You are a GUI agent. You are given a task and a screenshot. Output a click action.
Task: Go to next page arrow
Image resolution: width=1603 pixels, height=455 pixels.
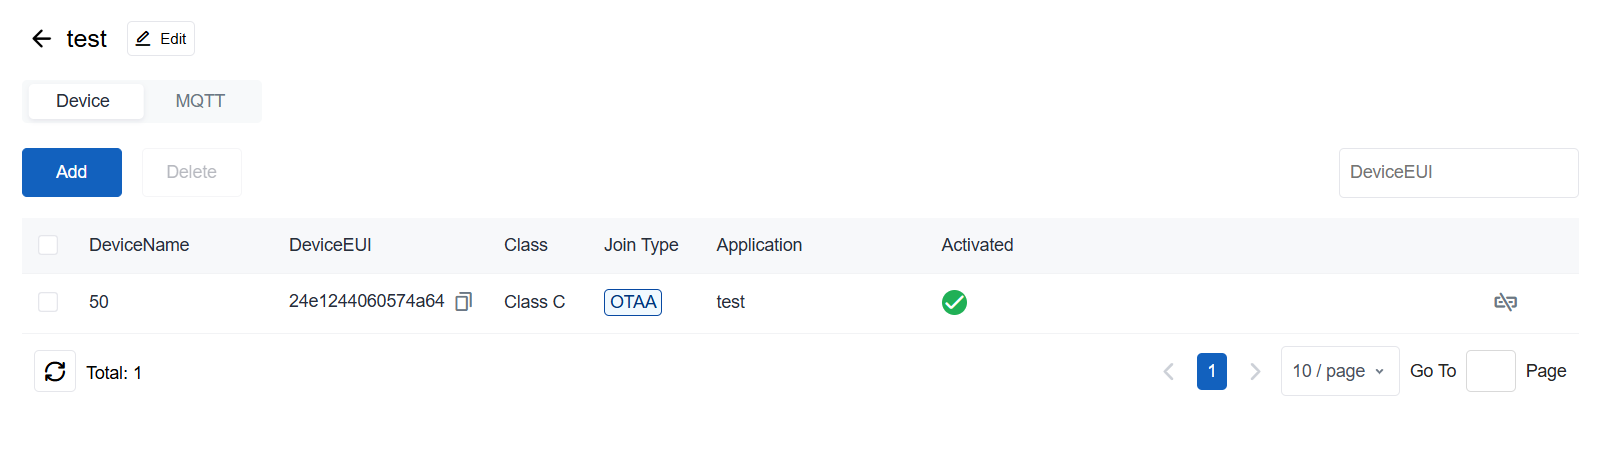coord(1255,371)
